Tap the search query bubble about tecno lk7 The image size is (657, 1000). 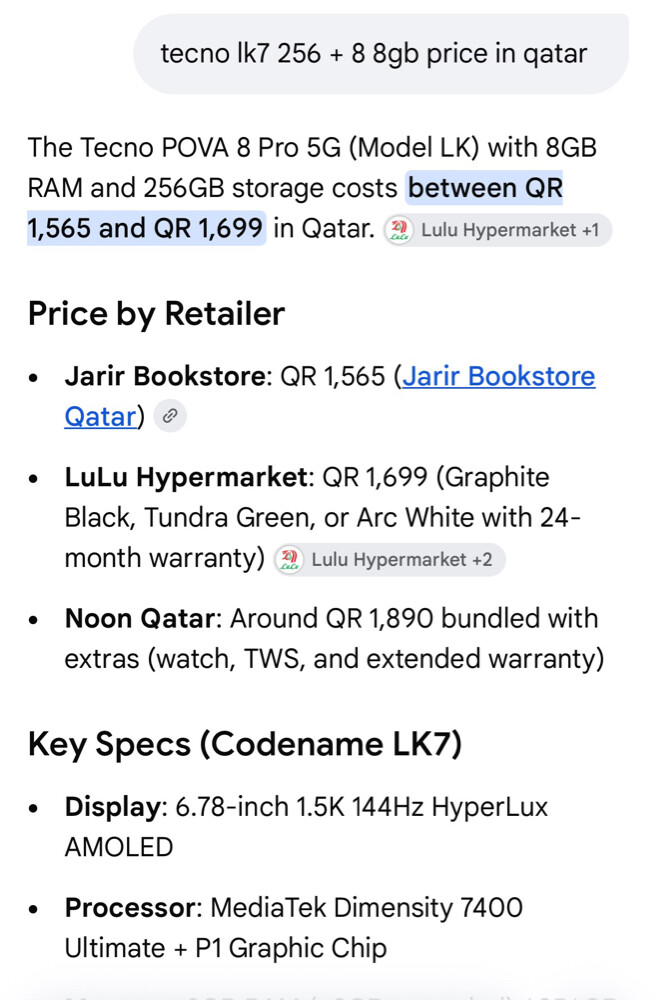tap(381, 54)
